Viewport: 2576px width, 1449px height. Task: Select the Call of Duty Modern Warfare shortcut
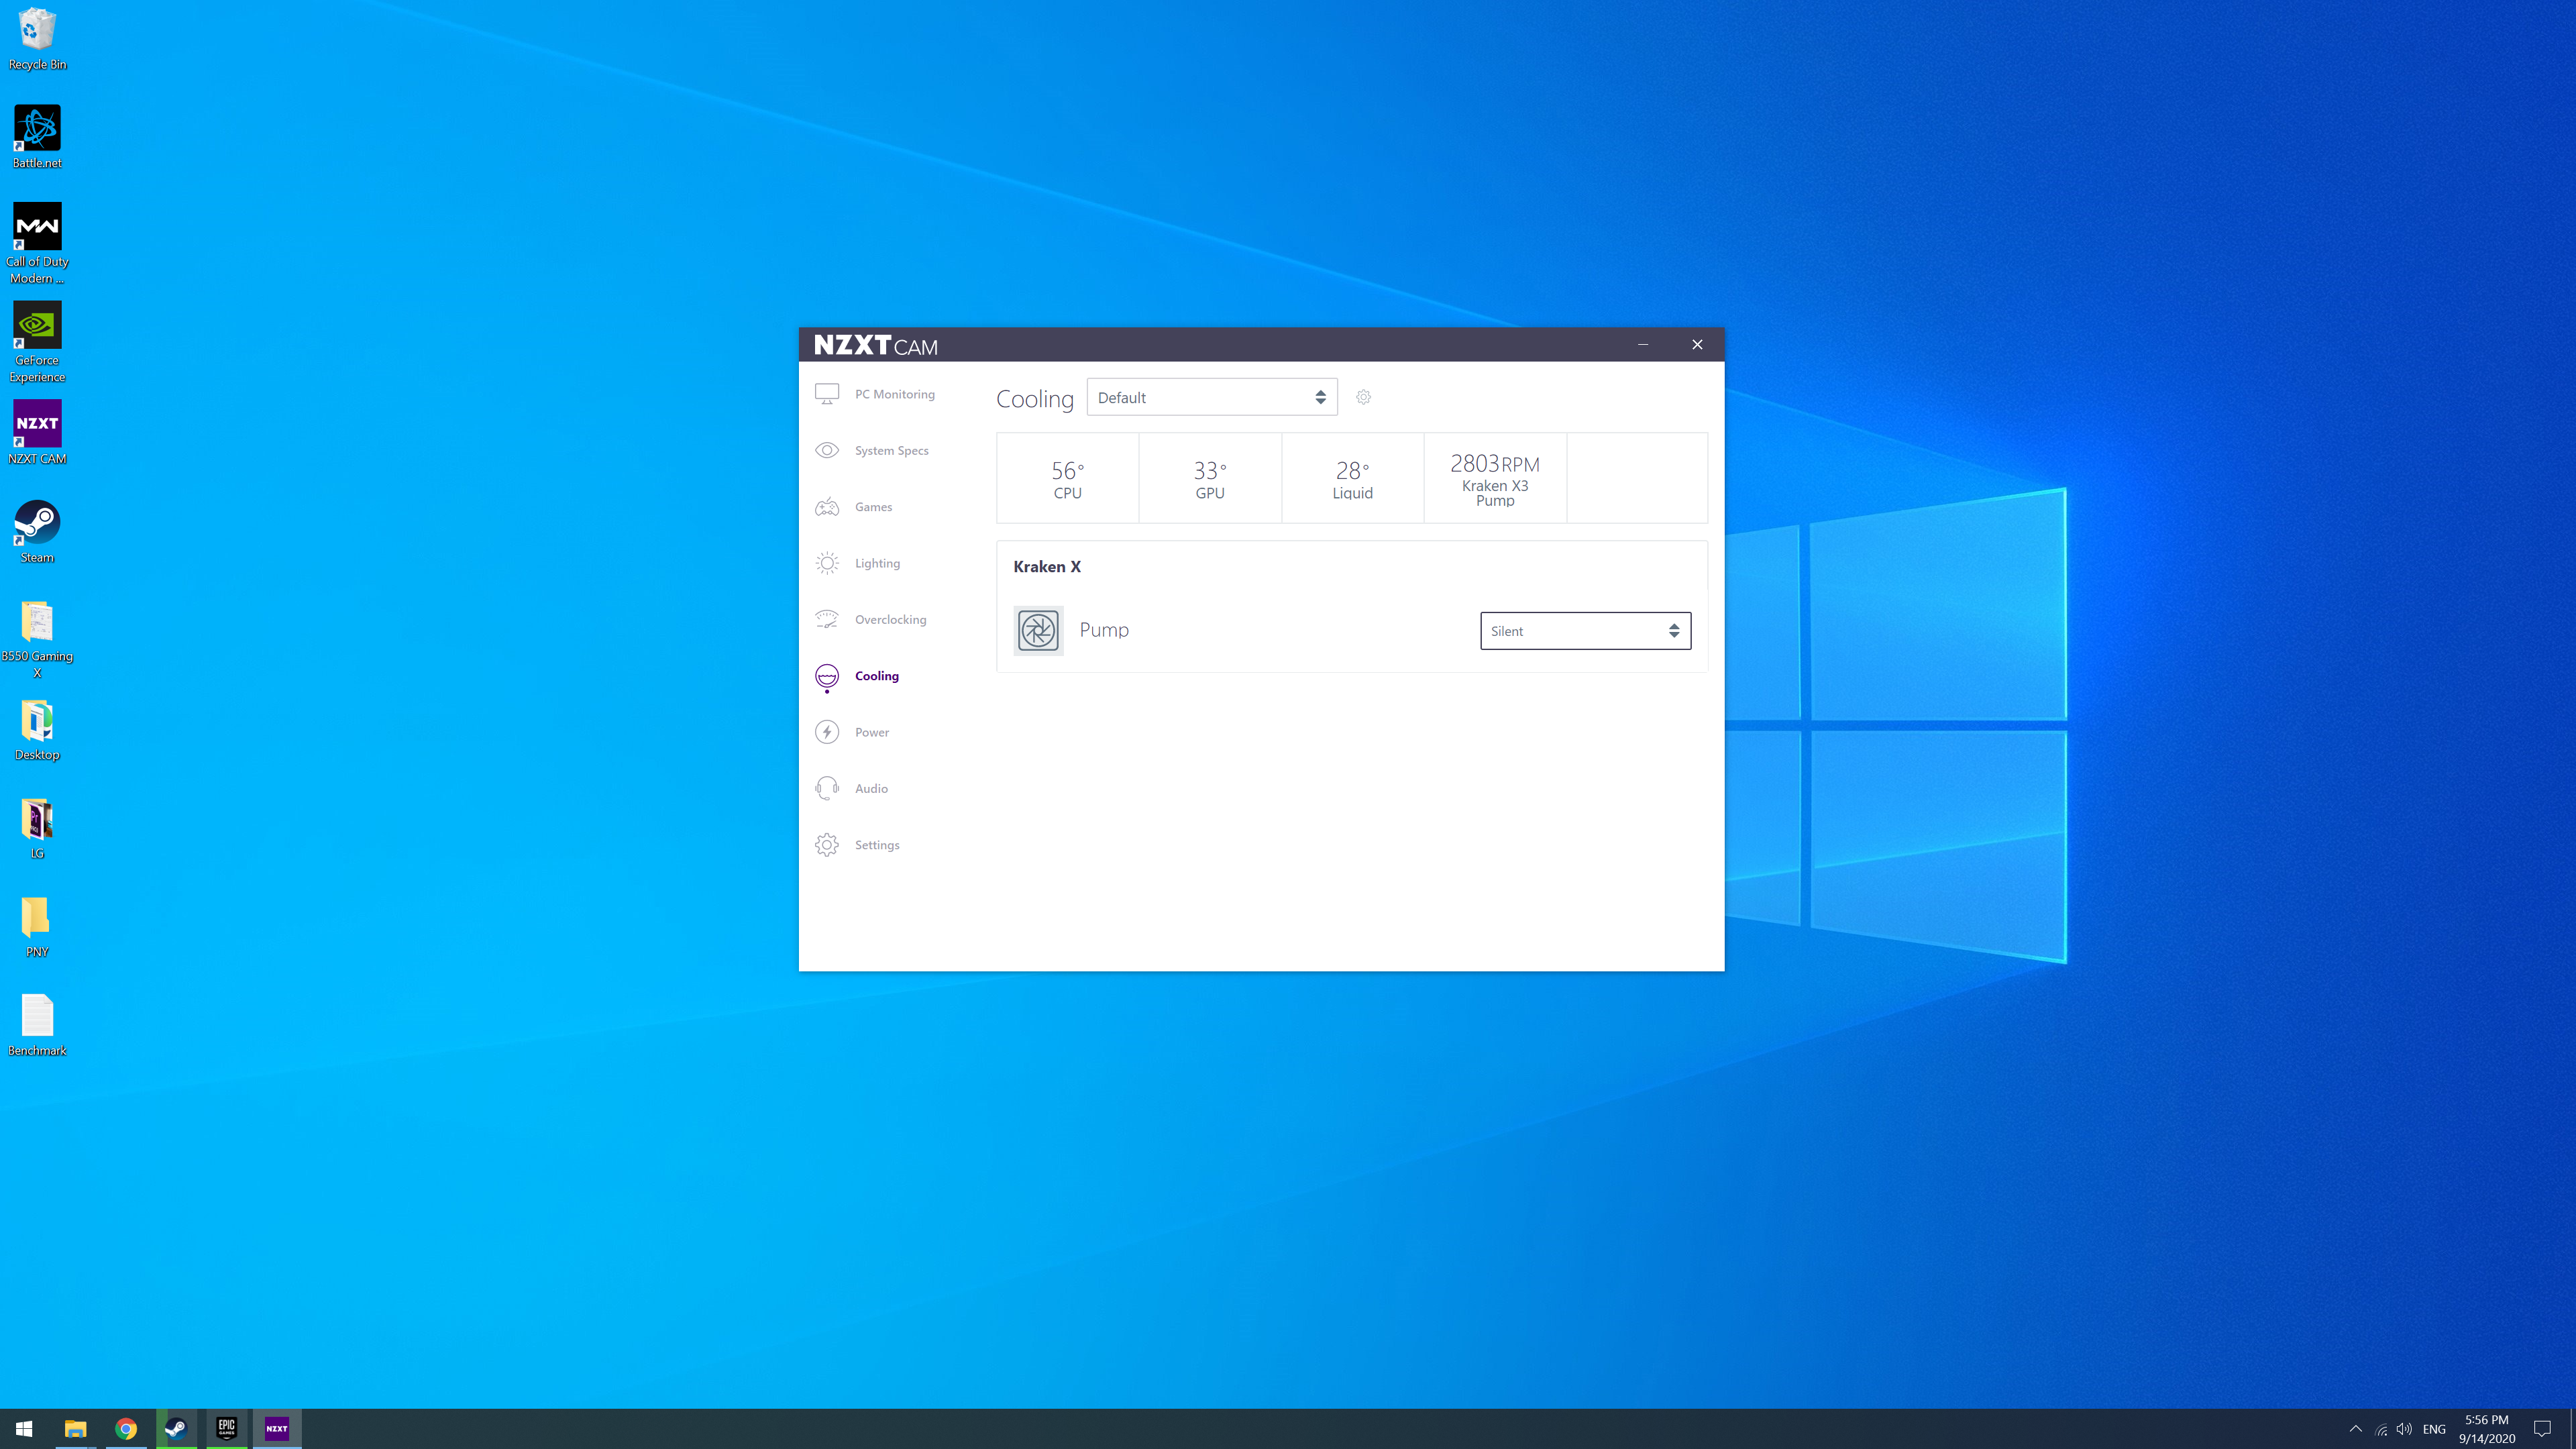37,243
